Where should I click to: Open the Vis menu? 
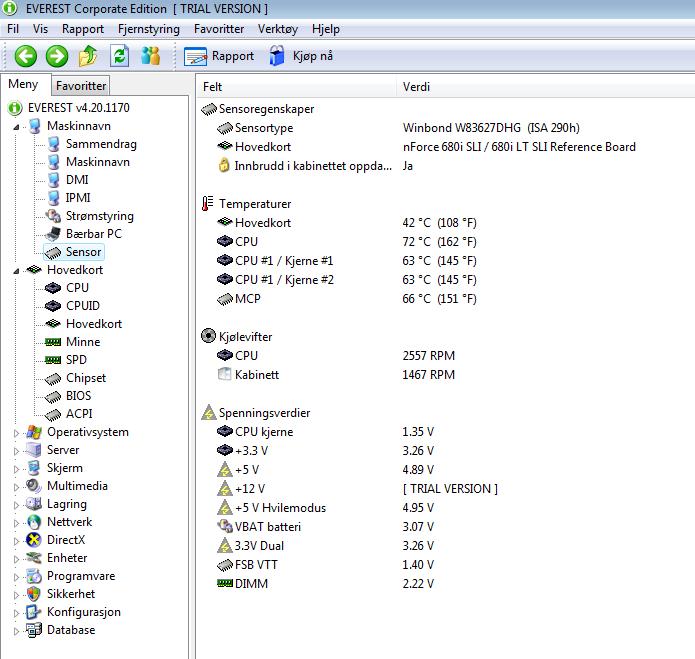(40, 29)
